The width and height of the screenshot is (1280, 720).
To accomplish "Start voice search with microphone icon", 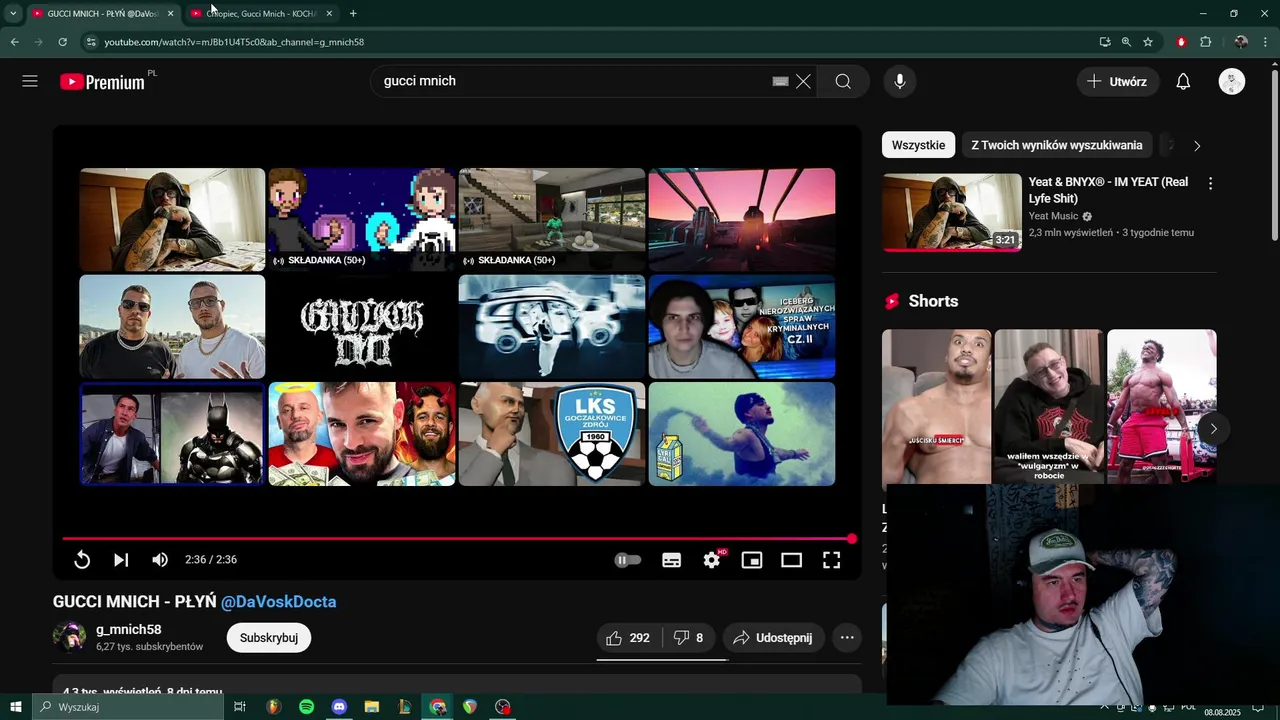I will tap(900, 81).
